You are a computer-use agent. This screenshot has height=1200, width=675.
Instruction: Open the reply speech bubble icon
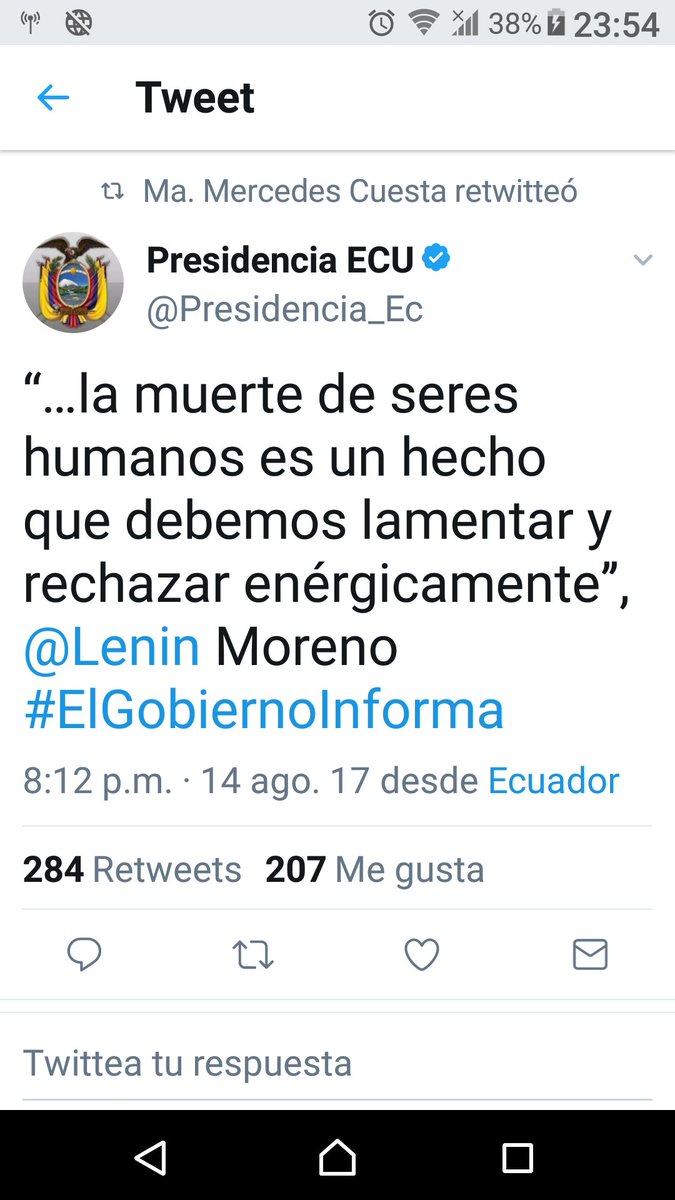(x=84, y=956)
